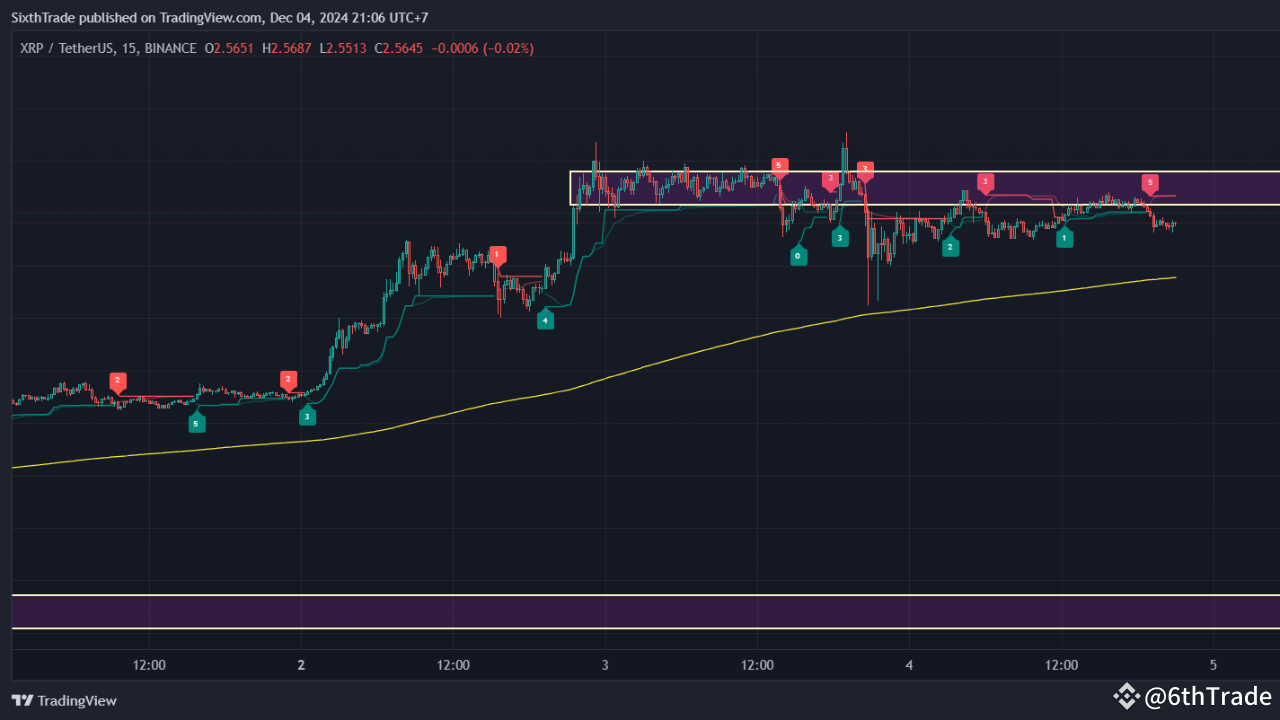The height and width of the screenshot is (720, 1280).
Task: Click the red signal marker 1 at the price peak
Action: pos(497,254)
